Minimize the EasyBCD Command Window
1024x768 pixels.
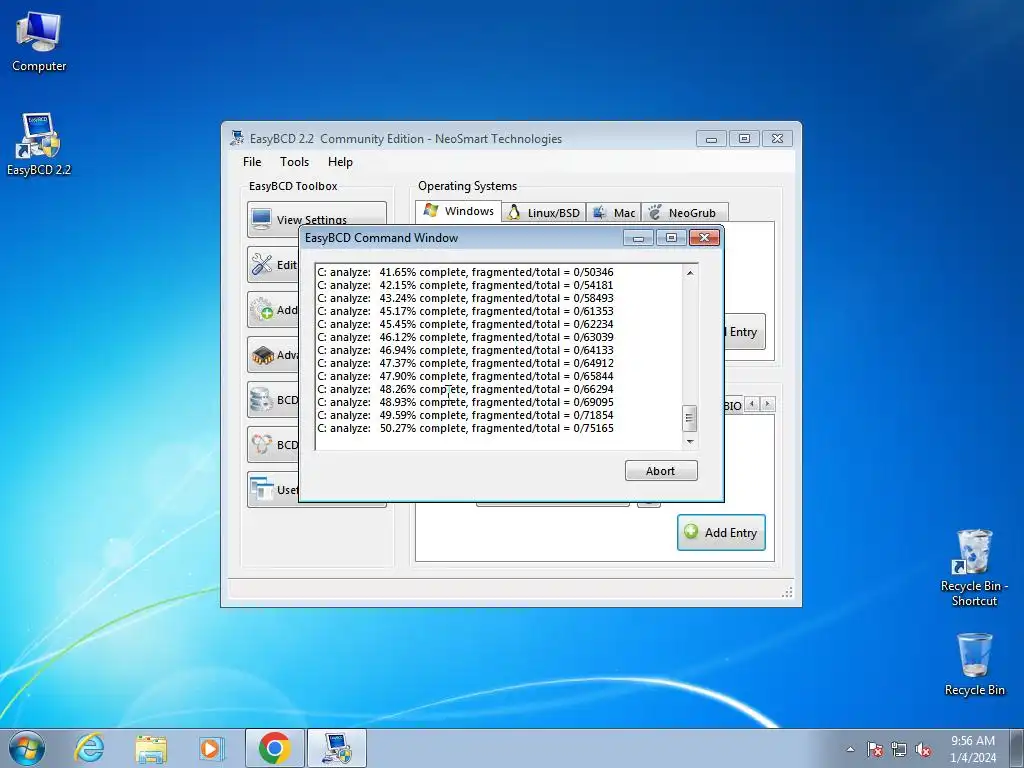click(638, 238)
